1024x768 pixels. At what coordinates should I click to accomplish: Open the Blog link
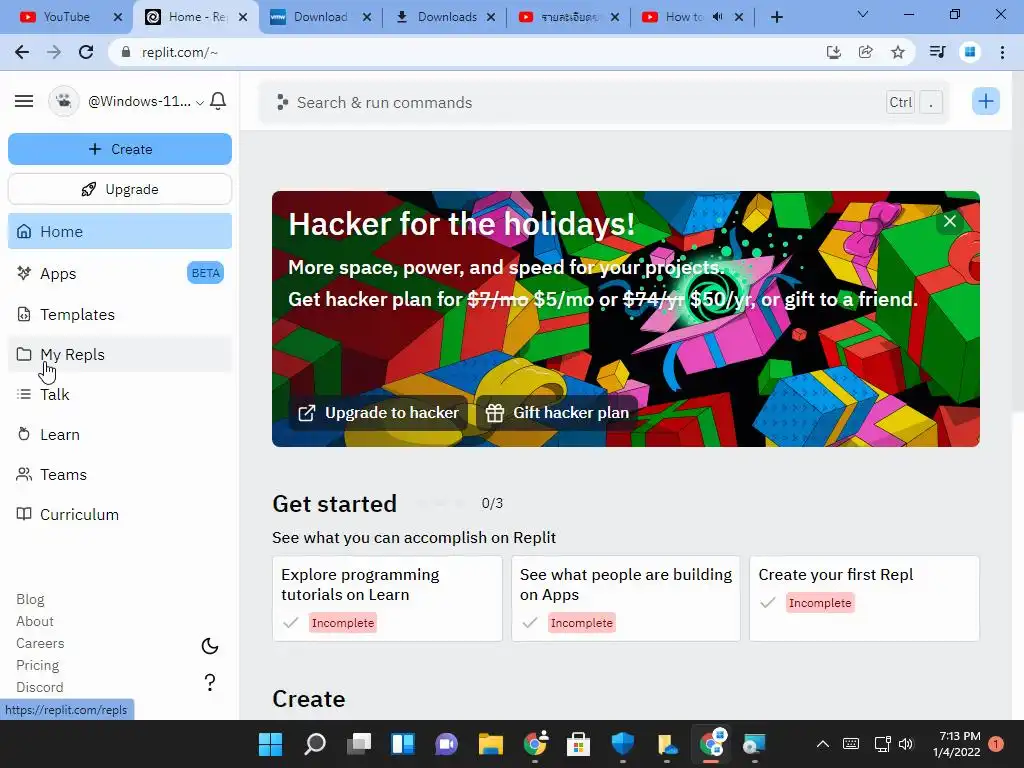[30, 600]
